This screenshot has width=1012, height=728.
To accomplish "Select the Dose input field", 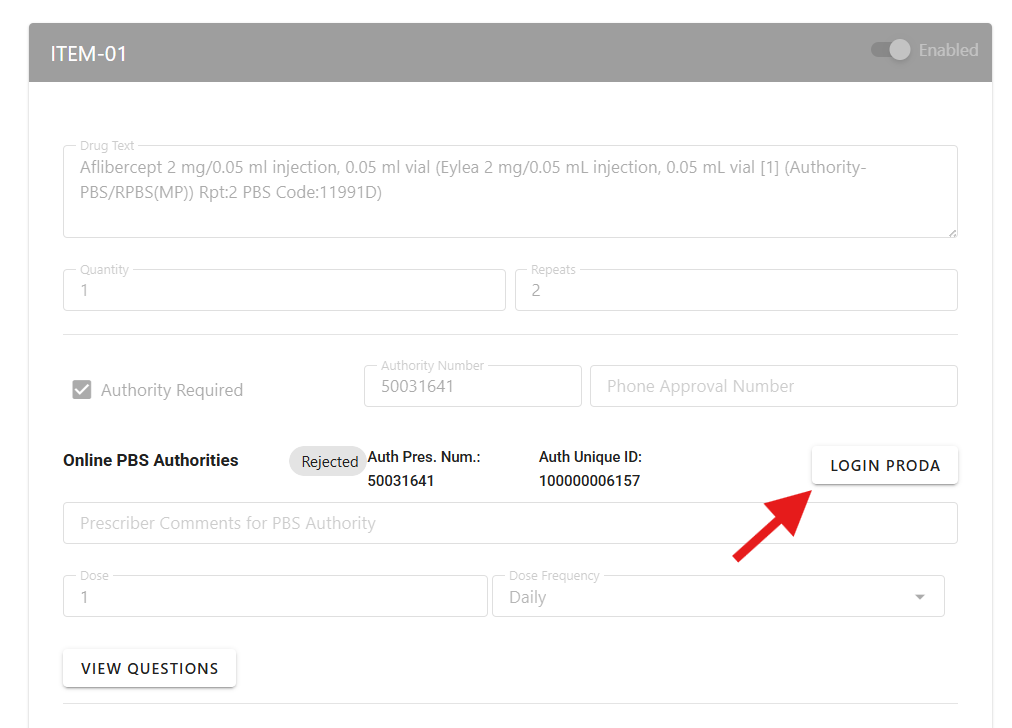I will [x=274, y=597].
